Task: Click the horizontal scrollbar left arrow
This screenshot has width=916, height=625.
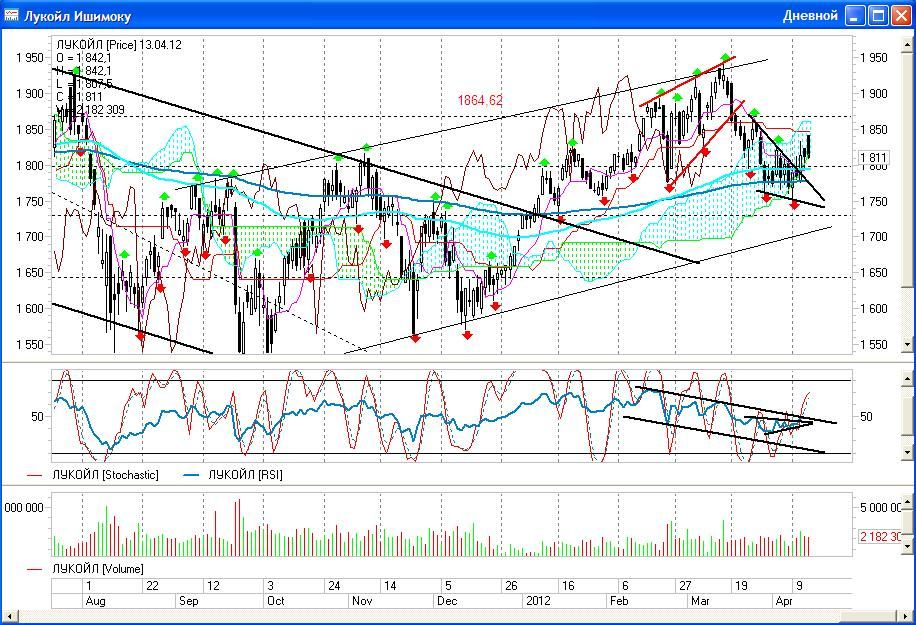Action: point(9,615)
